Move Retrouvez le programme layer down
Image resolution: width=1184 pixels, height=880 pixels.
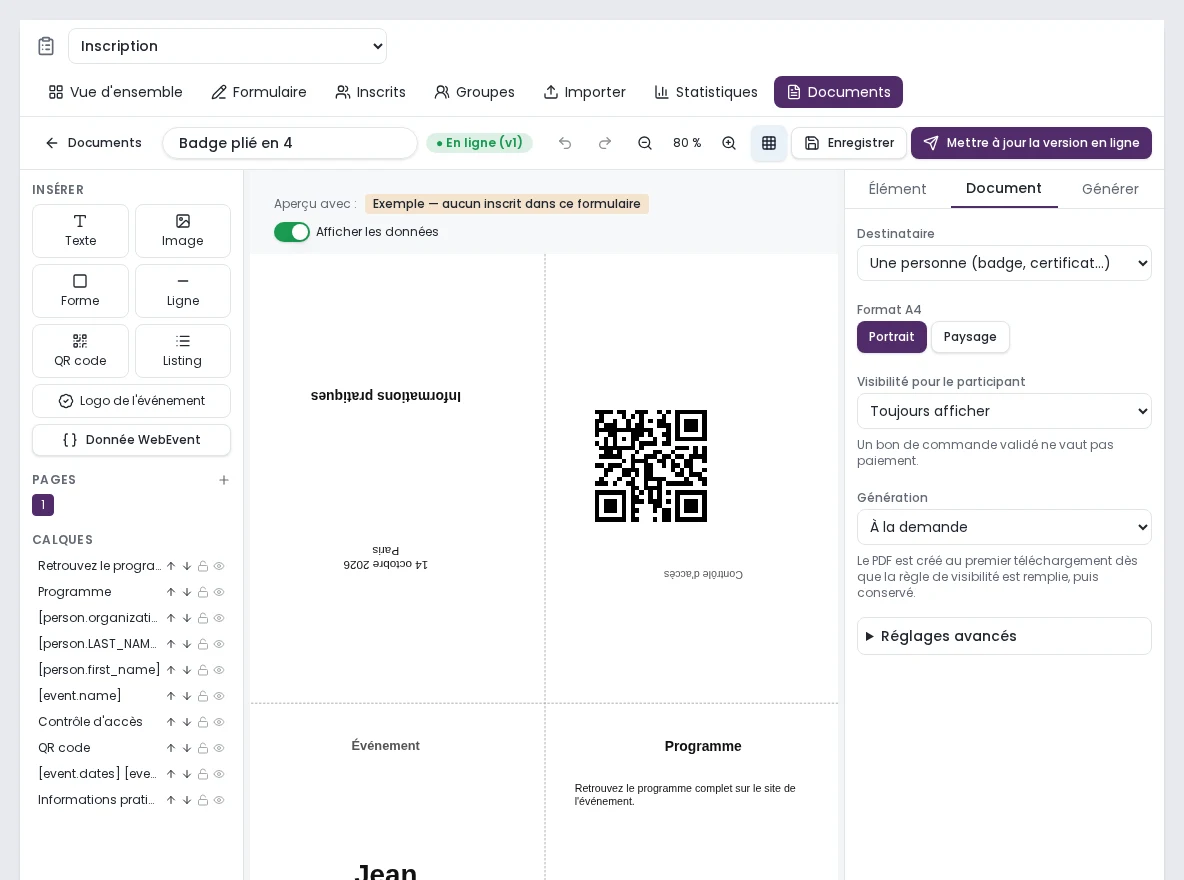tap(187, 566)
